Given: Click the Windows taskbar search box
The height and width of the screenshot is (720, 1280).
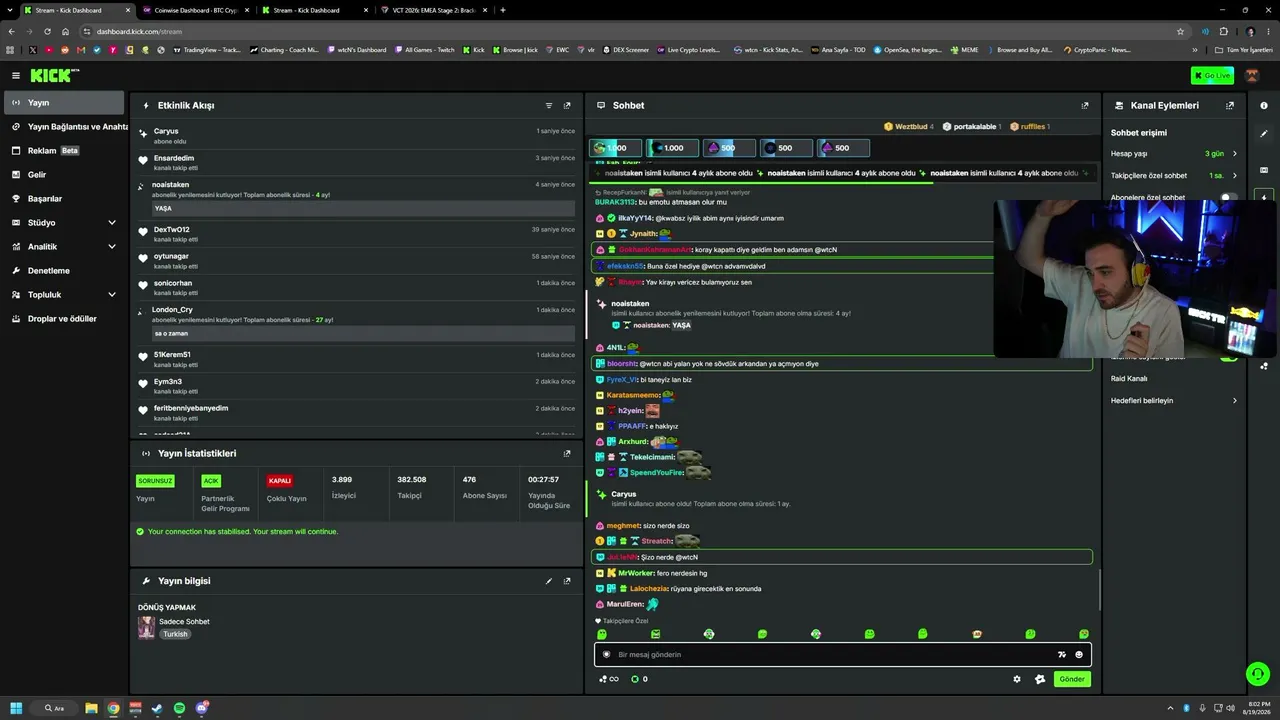Looking at the screenshot, I should pos(54,708).
